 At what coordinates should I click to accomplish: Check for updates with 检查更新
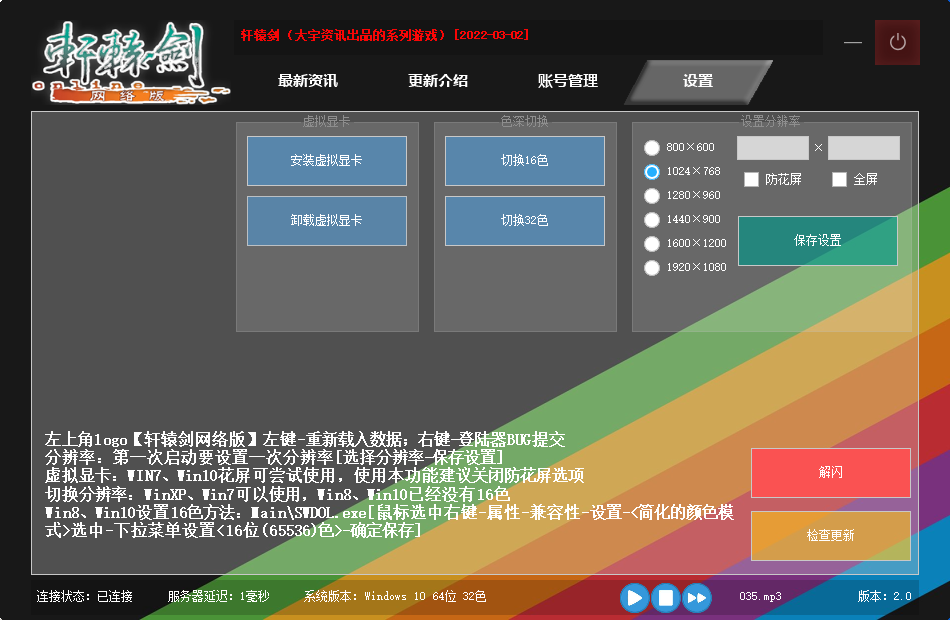(831, 536)
